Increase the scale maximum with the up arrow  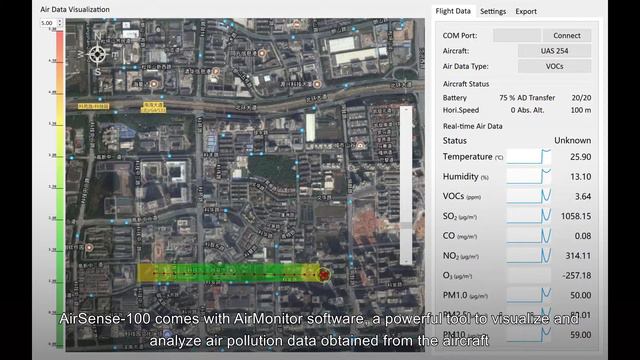60,21
